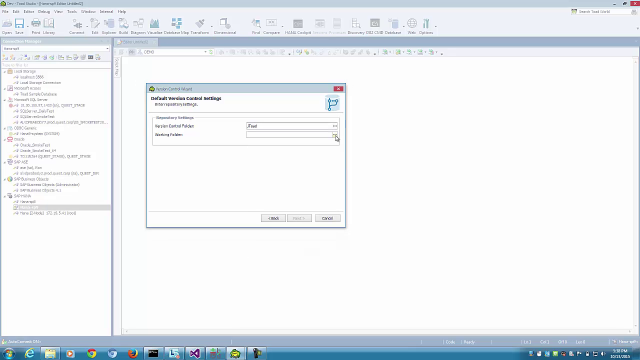Image resolution: width=640 pixels, height=360 pixels.
Task: Open the Window menu
Action: (x=88, y=11)
